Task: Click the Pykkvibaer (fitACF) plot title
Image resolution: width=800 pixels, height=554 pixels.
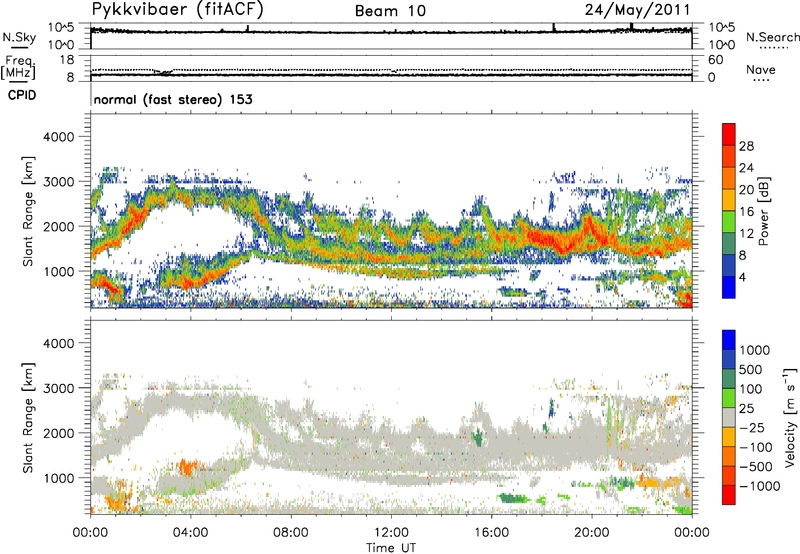Action: pos(177,10)
